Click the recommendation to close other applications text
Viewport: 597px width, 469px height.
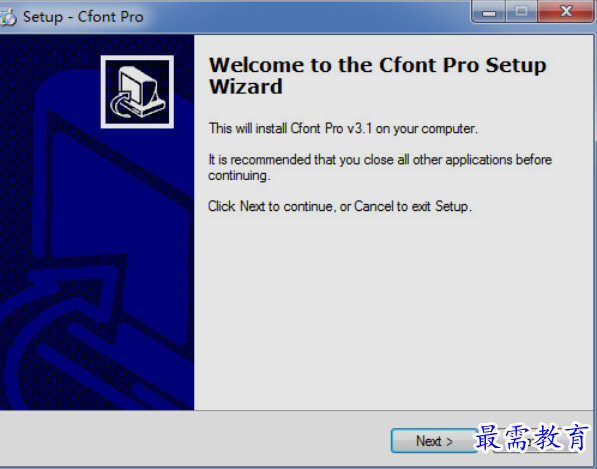coord(380,167)
